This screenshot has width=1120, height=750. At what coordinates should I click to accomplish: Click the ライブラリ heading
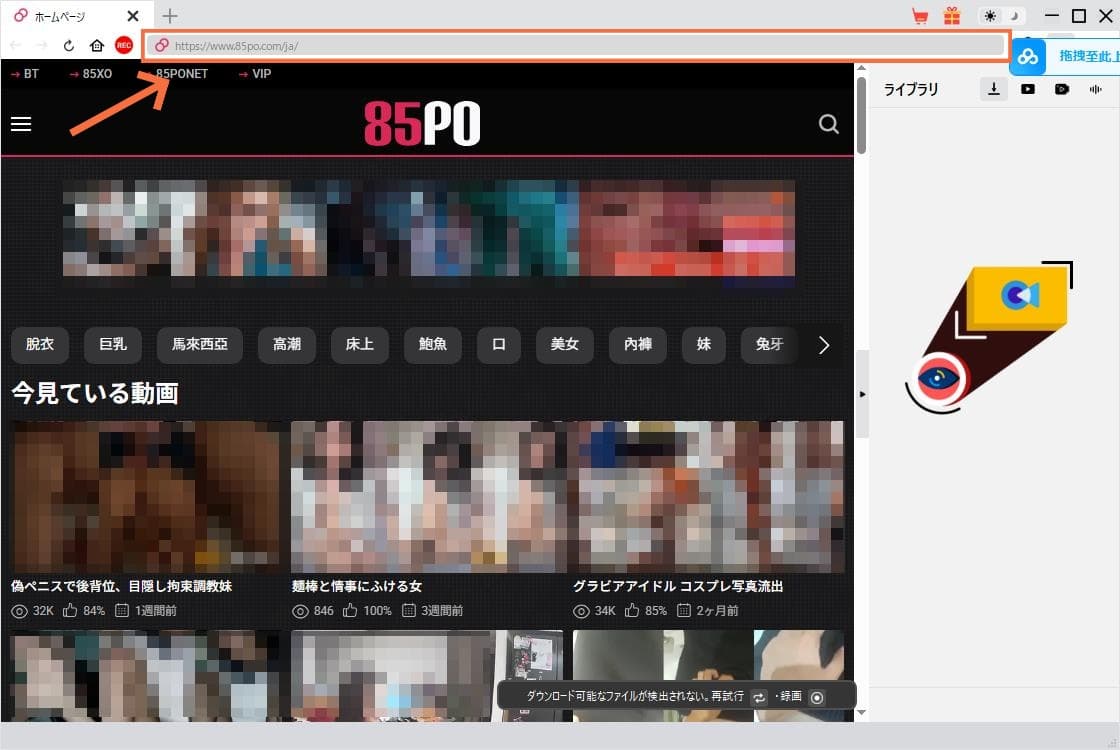point(911,89)
